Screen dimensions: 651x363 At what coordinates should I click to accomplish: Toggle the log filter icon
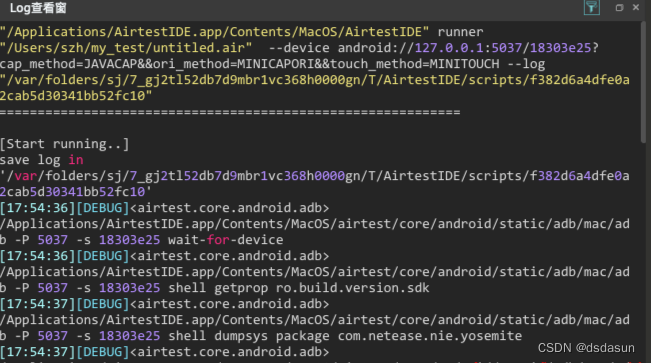point(591,7)
